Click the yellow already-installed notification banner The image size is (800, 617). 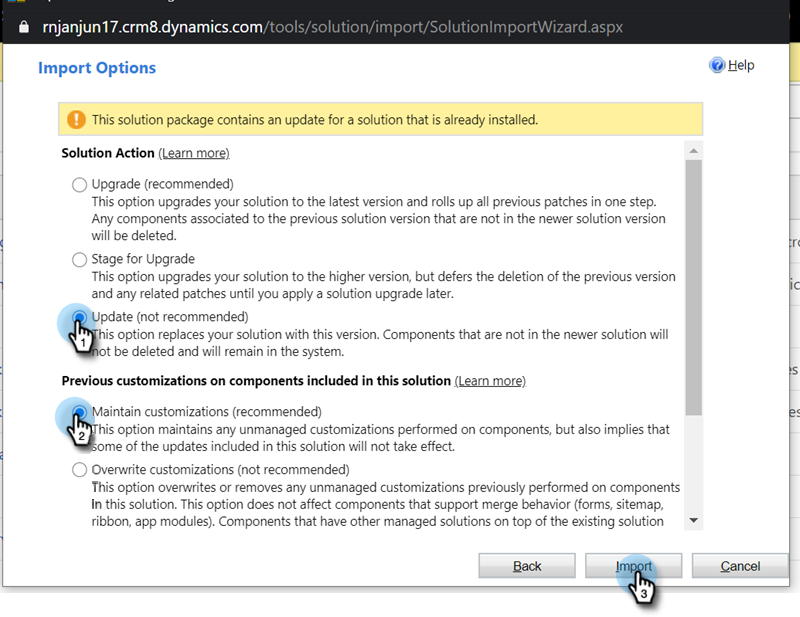(x=381, y=119)
